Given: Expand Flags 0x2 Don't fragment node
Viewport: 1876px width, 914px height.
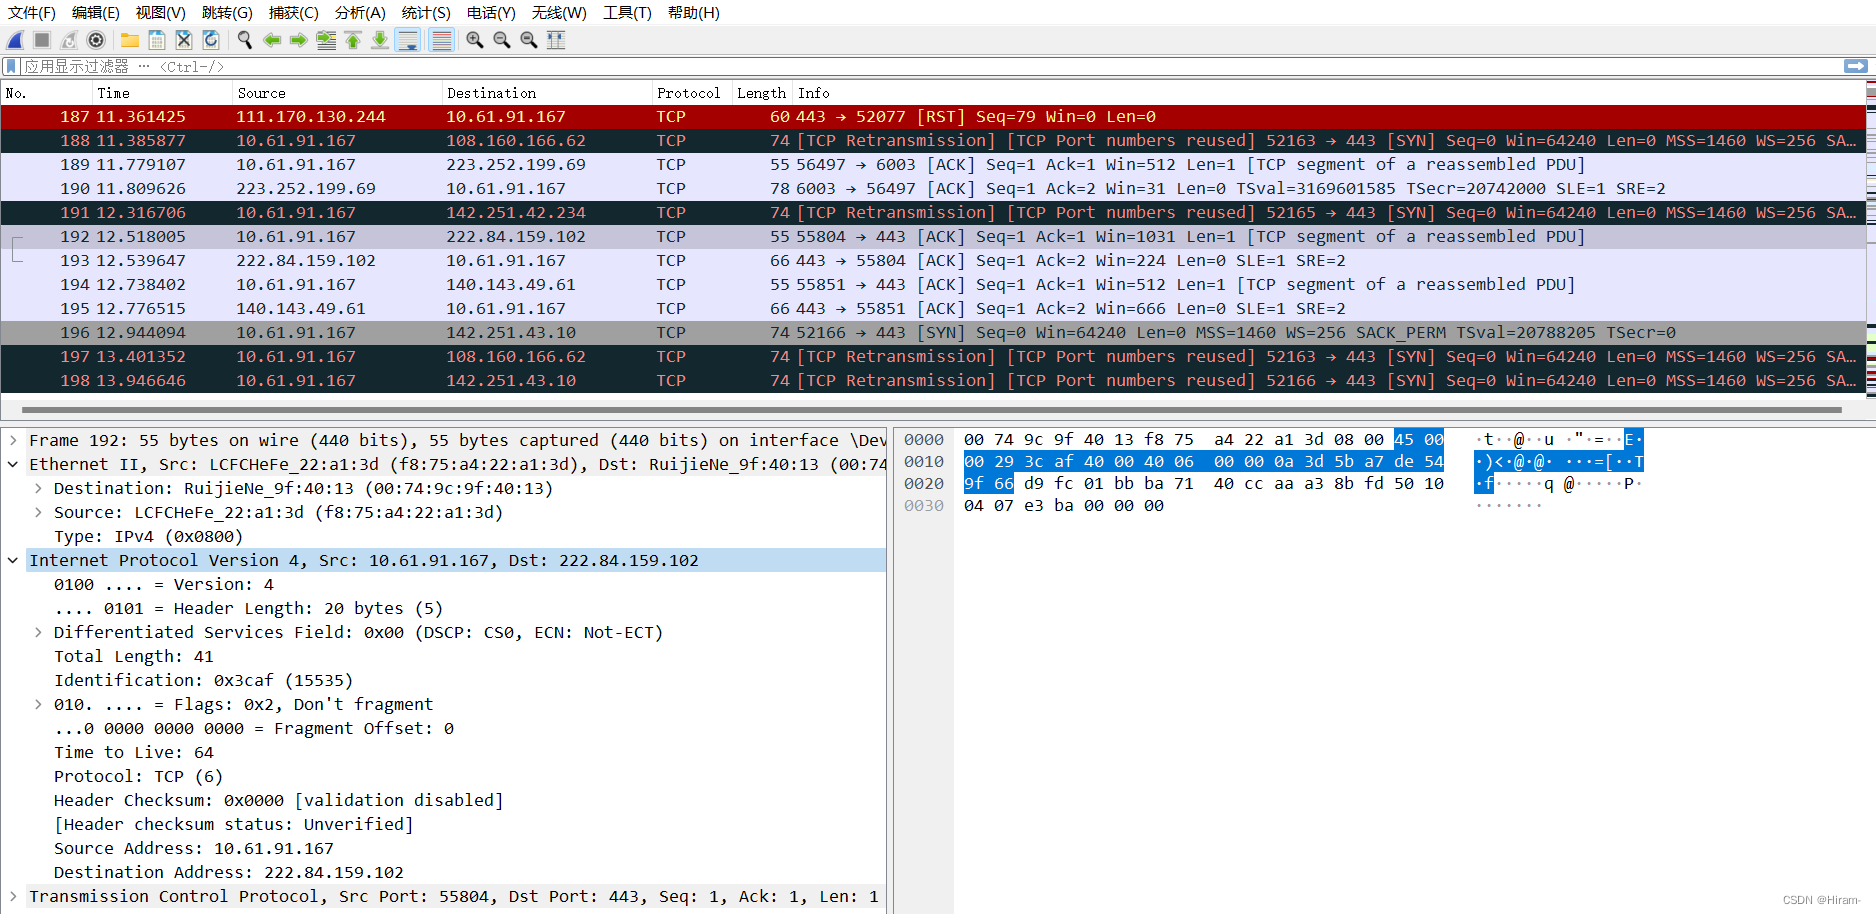Looking at the screenshot, I should pyautogui.click(x=38, y=704).
